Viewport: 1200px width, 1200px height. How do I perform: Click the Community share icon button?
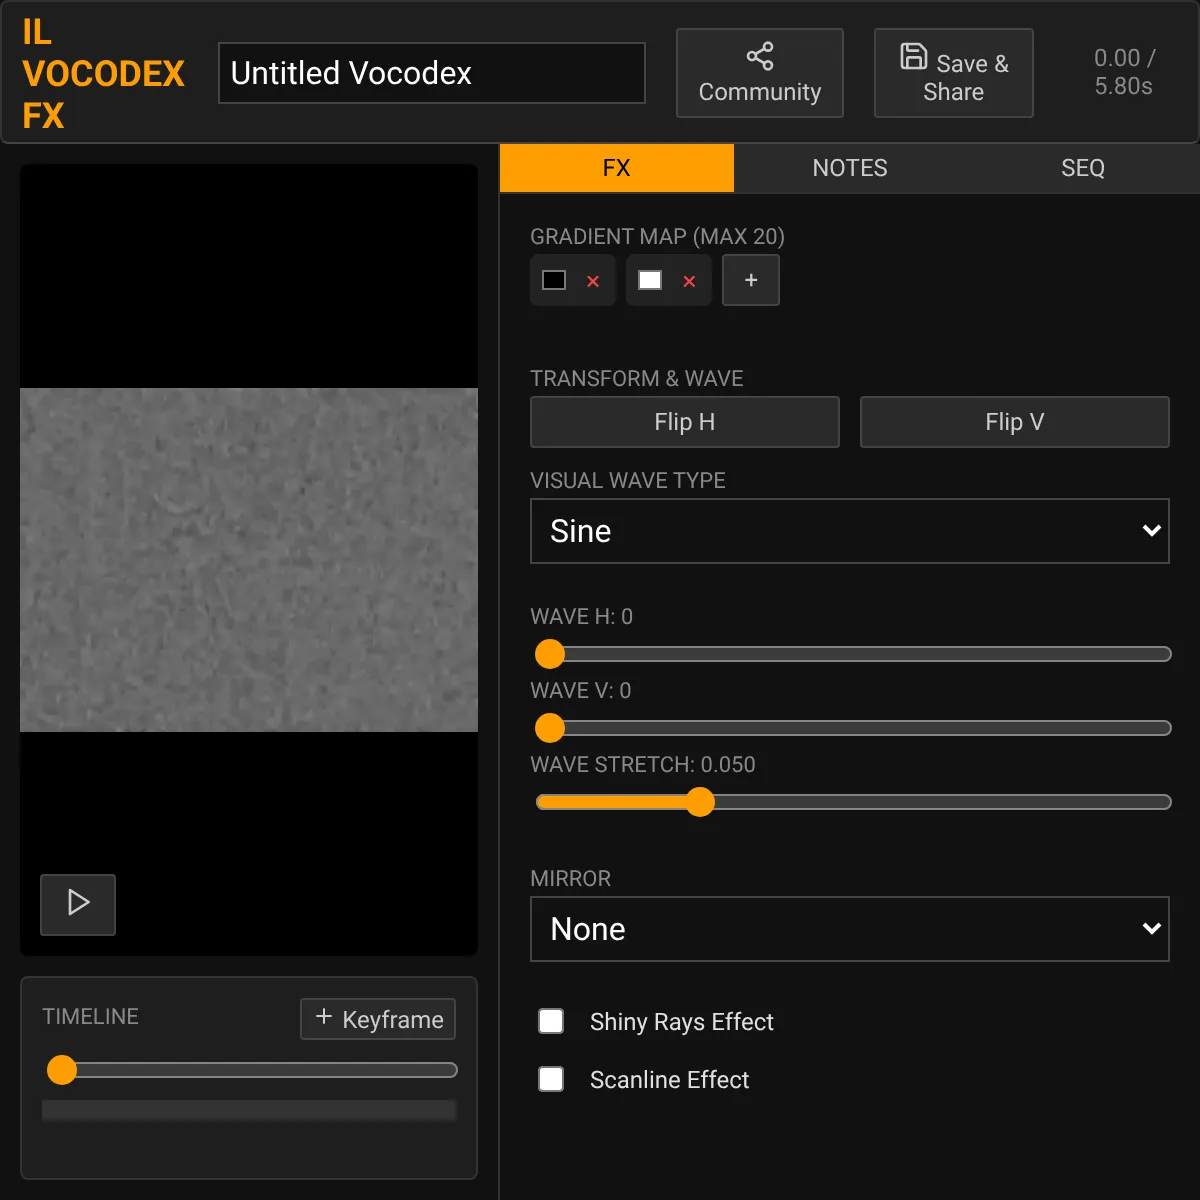point(760,73)
